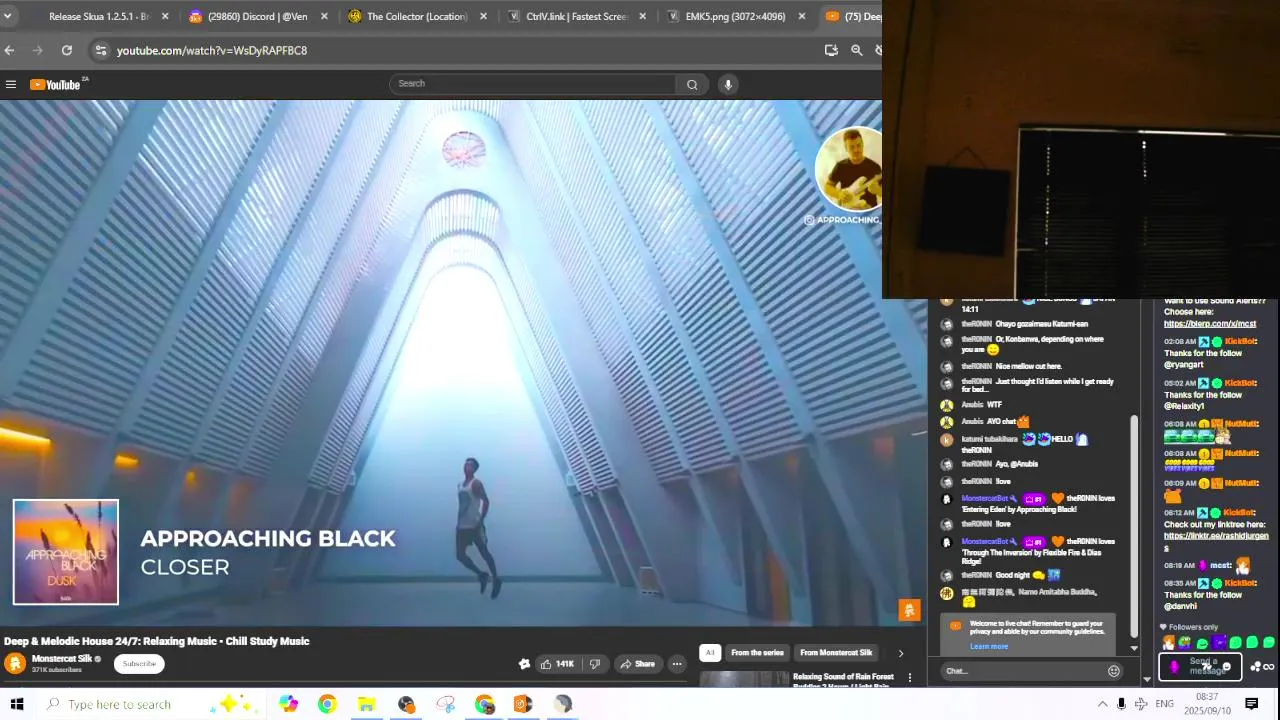Switch to the Discord @Ven tab
Viewport: 1280px width, 720px height.
(257, 16)
